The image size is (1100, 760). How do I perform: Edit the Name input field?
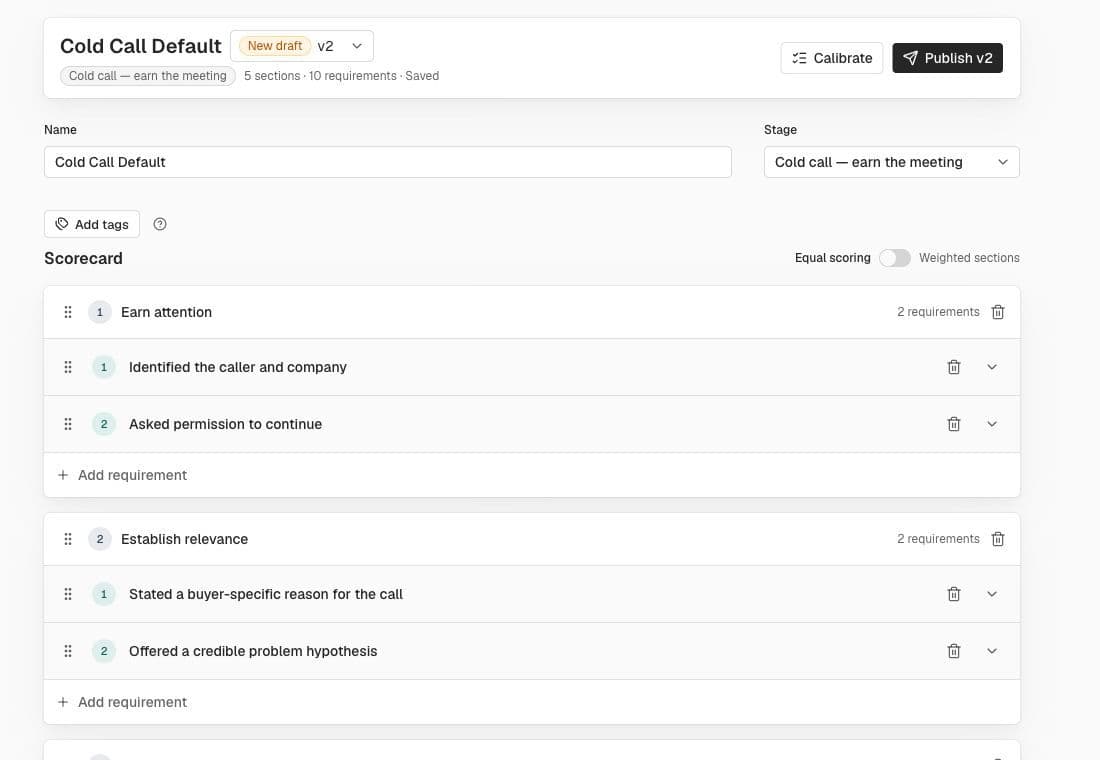click(387, 162)
